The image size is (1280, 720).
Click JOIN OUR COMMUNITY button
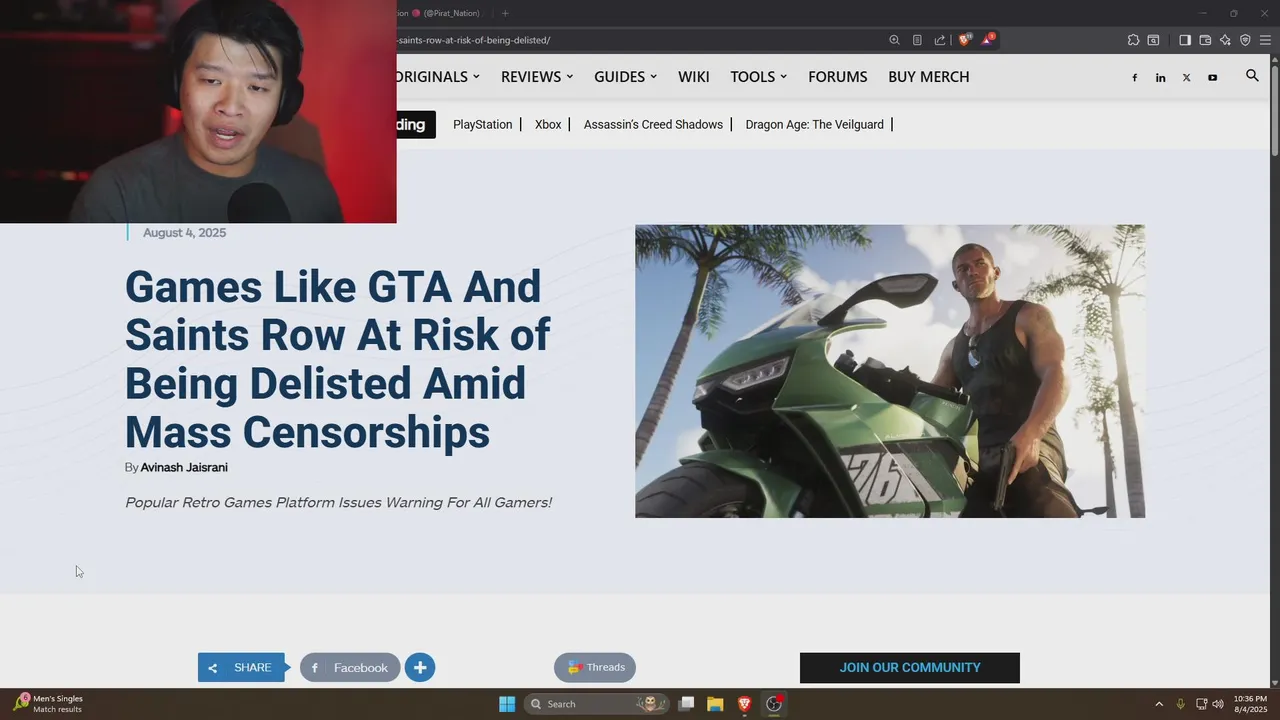point(910,667)
